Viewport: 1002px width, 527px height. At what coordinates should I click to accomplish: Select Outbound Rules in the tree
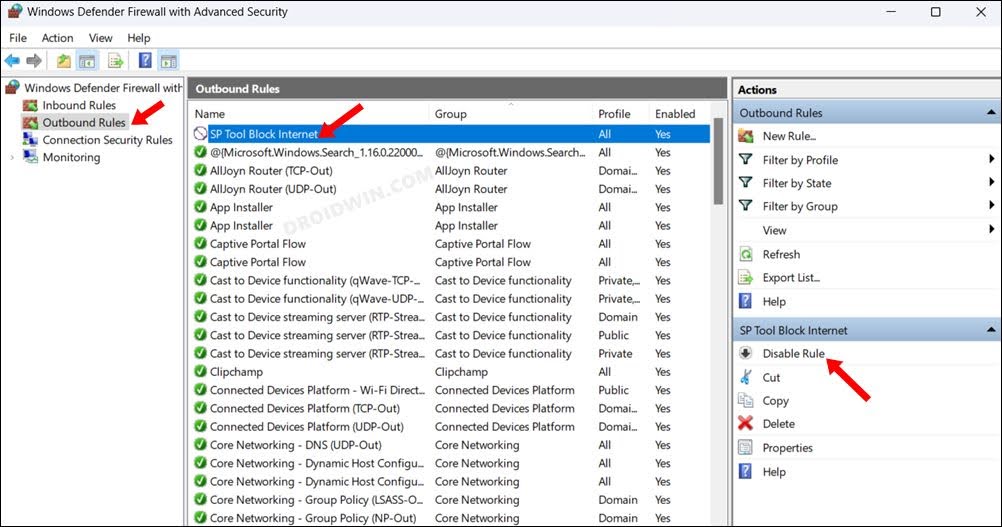coord(84,122)
